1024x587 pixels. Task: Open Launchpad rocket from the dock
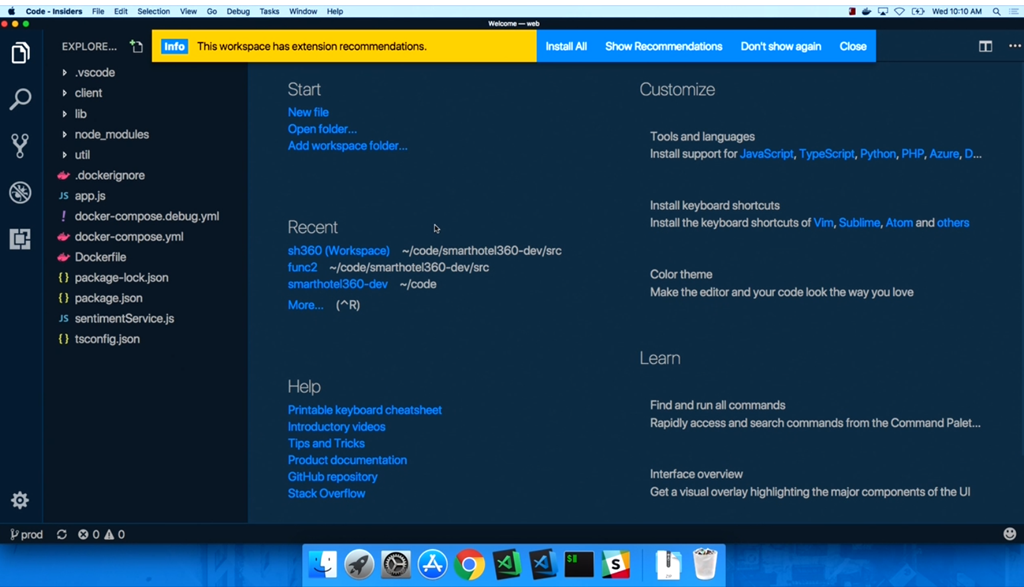359,564
